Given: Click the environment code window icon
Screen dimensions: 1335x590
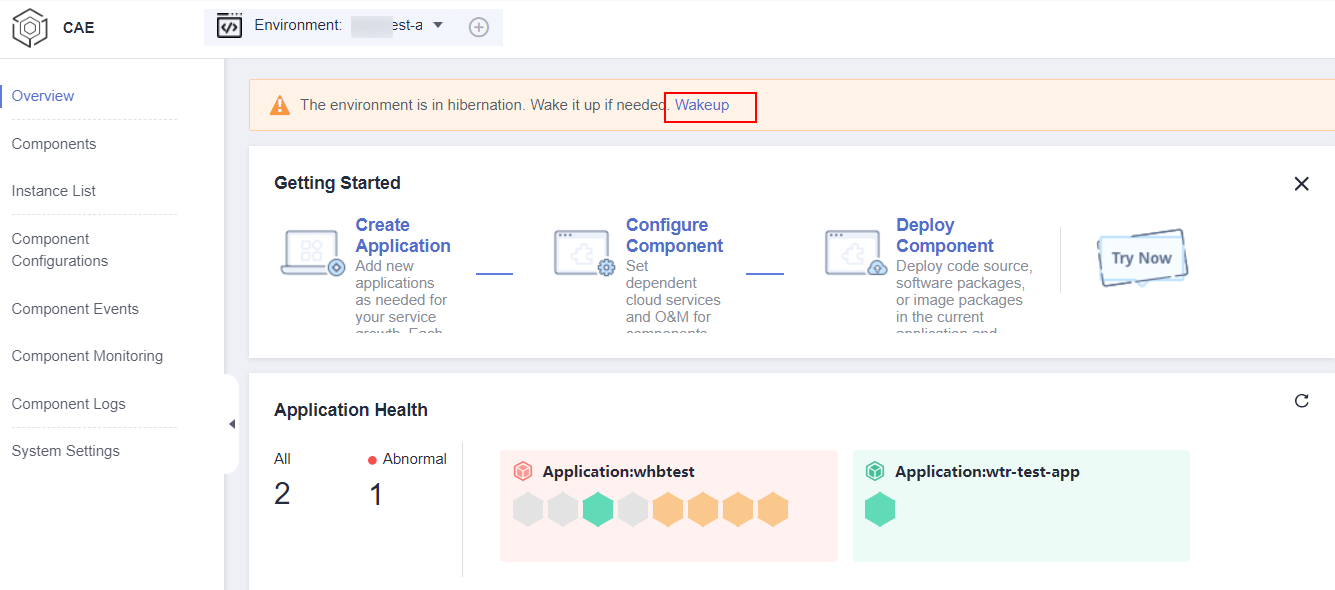Looking at the screenshot, I should (x=229, y=26).
